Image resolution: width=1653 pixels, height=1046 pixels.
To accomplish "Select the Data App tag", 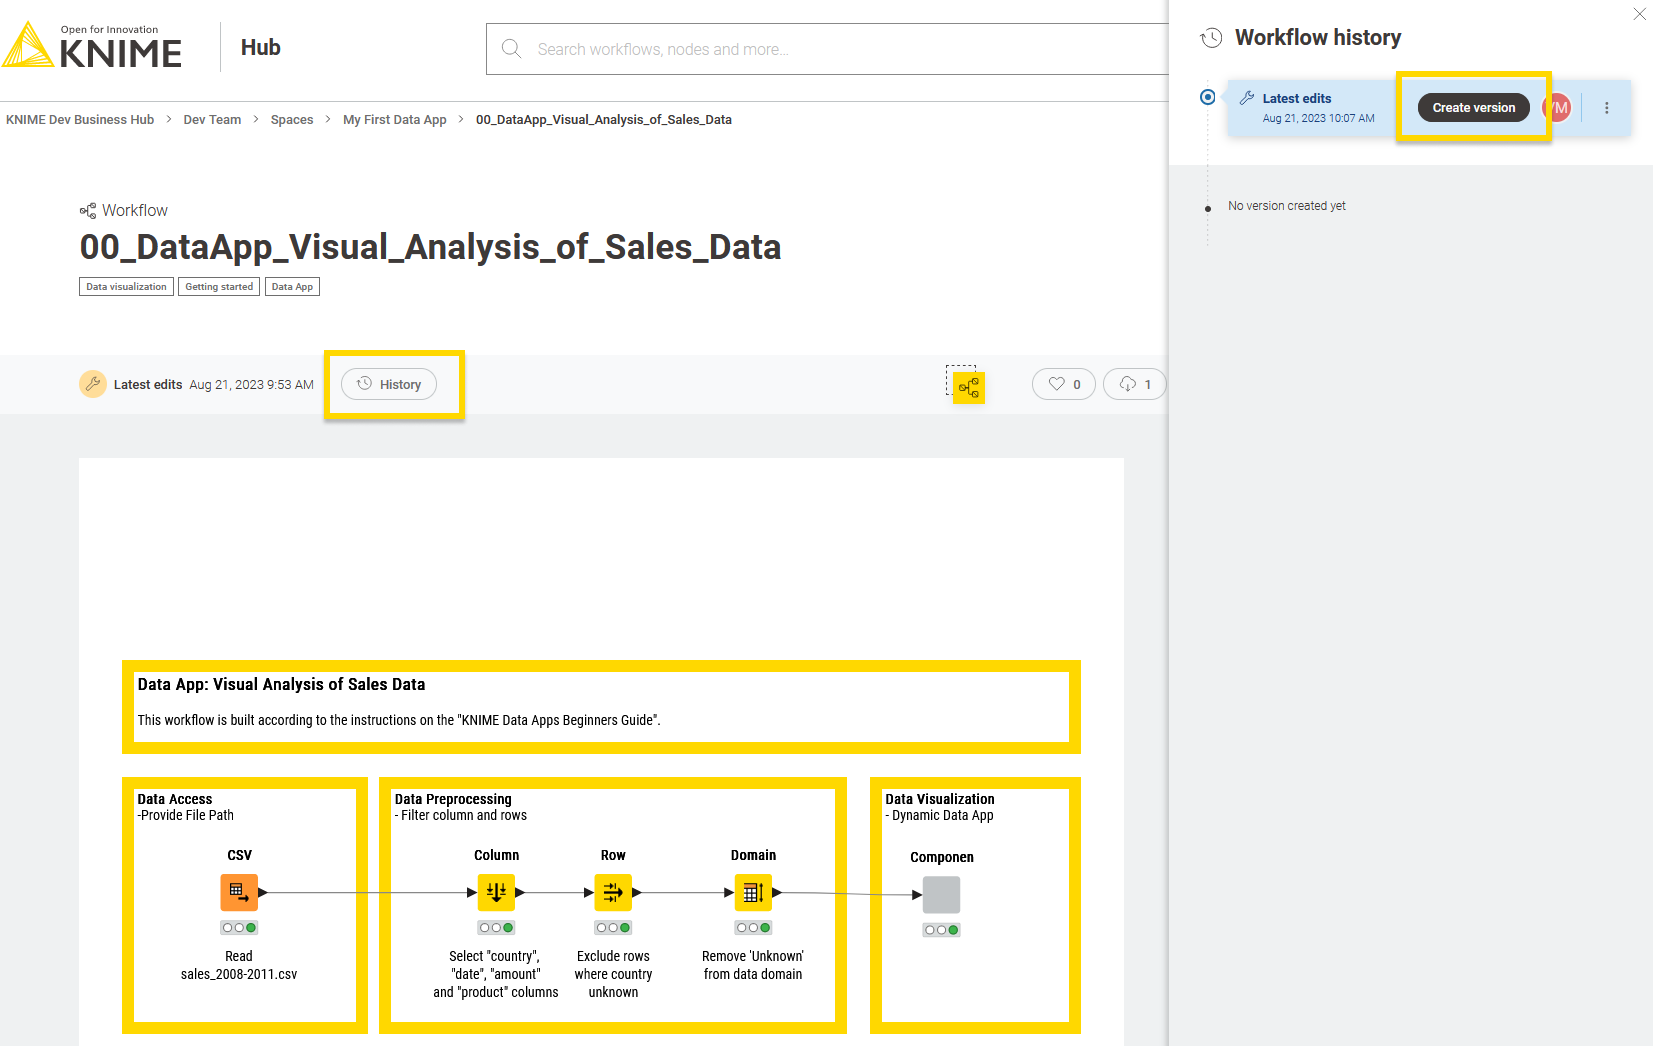I will [292, 287].
